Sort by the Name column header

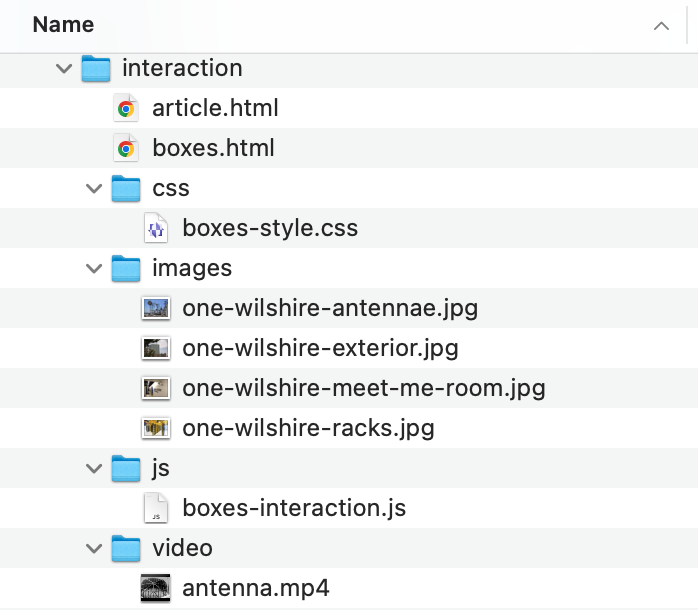[63, 24]
